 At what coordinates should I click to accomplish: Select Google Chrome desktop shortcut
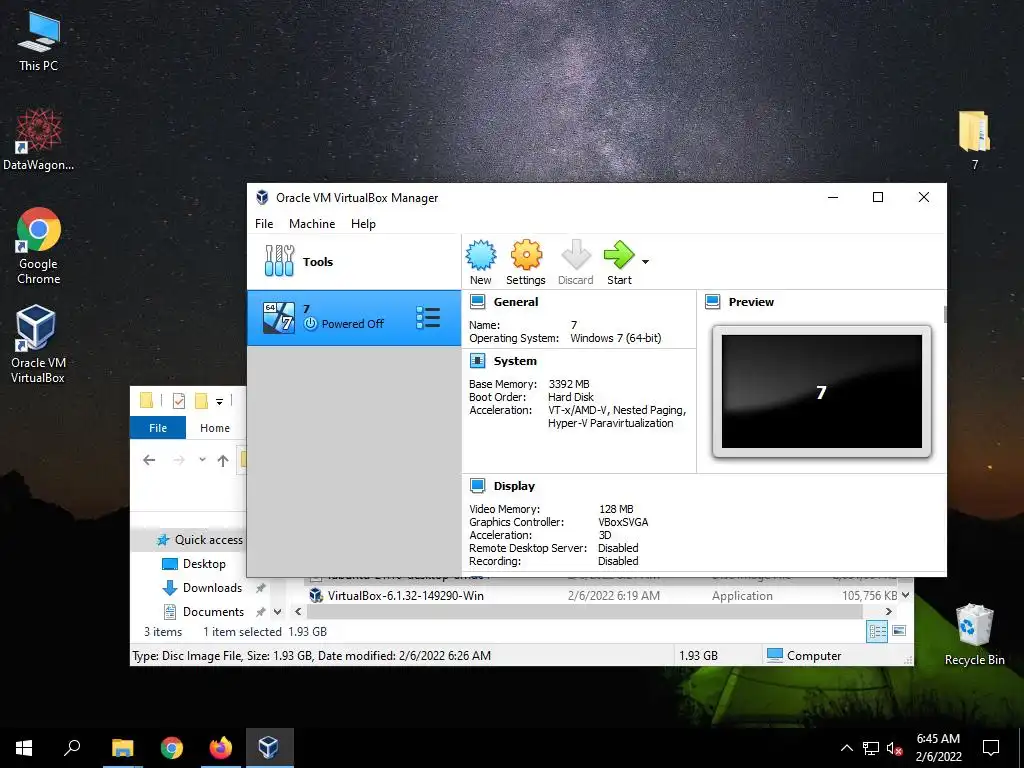pos(39,246)
